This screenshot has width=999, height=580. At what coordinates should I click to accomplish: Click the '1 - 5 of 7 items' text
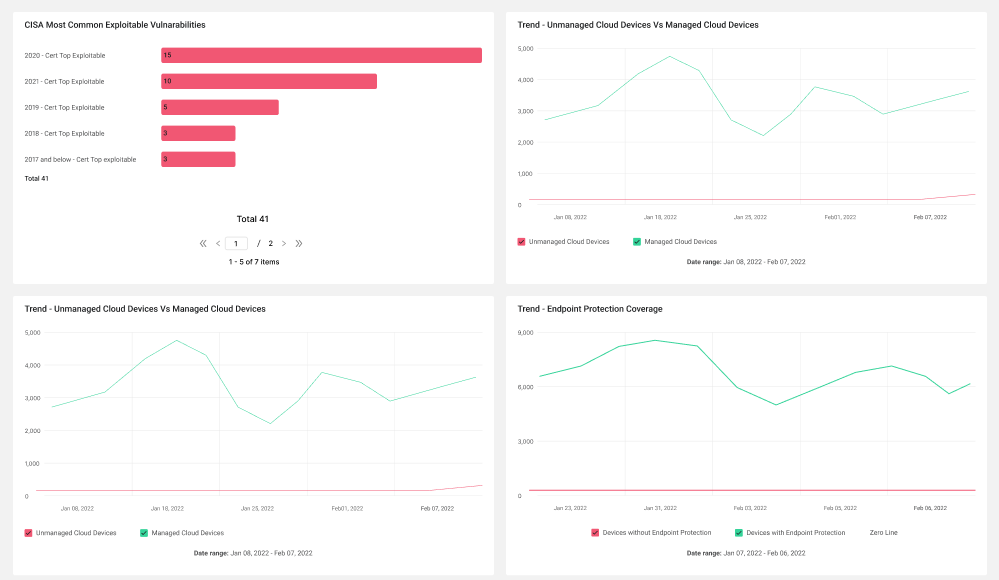(254, 262)
